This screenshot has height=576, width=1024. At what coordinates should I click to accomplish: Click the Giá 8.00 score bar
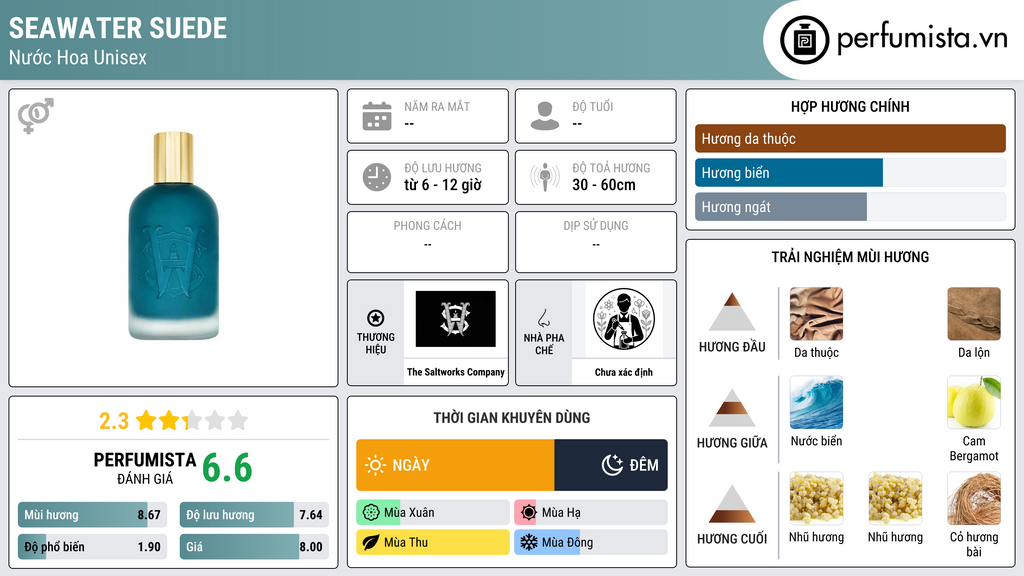[254, 547]
